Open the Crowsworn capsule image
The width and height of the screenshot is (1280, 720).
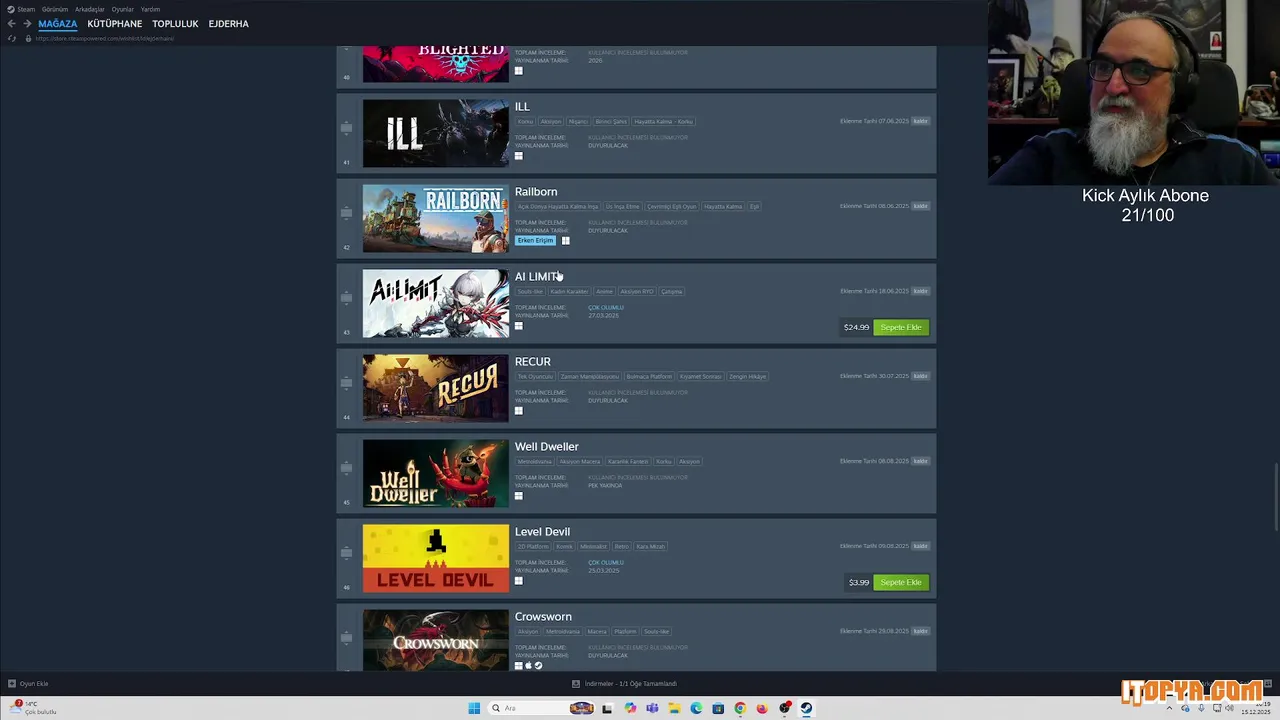(435, 640)
